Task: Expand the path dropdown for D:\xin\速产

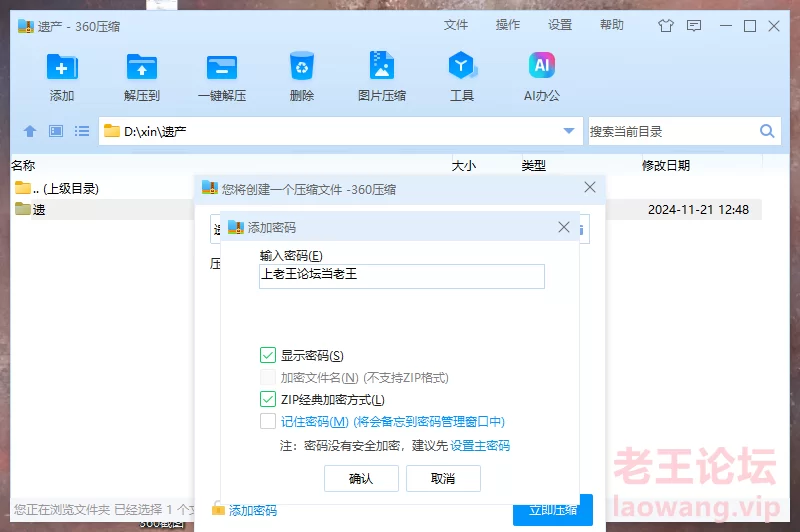Action: [x=569, y=131]
